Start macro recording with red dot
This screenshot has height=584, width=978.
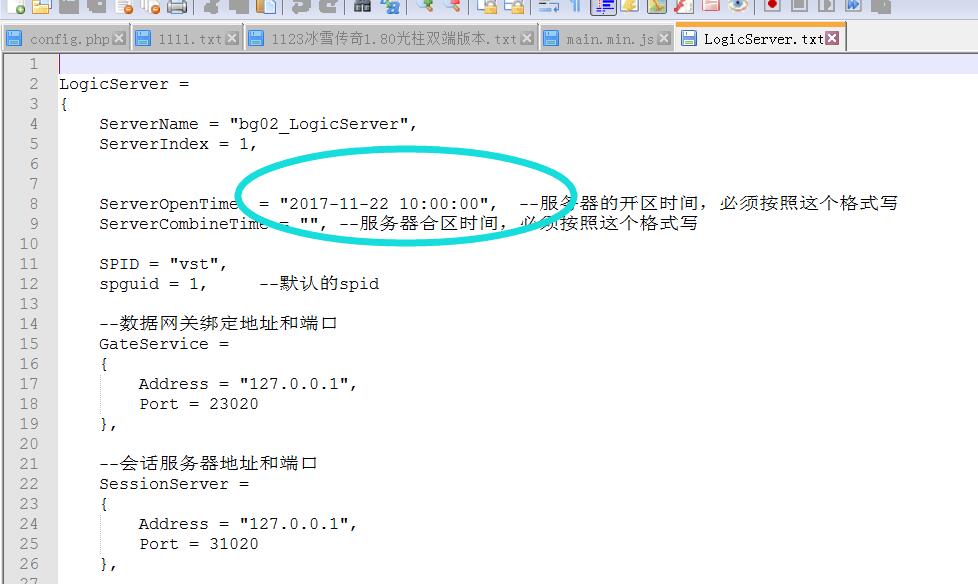pyautogui.click(x=772, y=5)
